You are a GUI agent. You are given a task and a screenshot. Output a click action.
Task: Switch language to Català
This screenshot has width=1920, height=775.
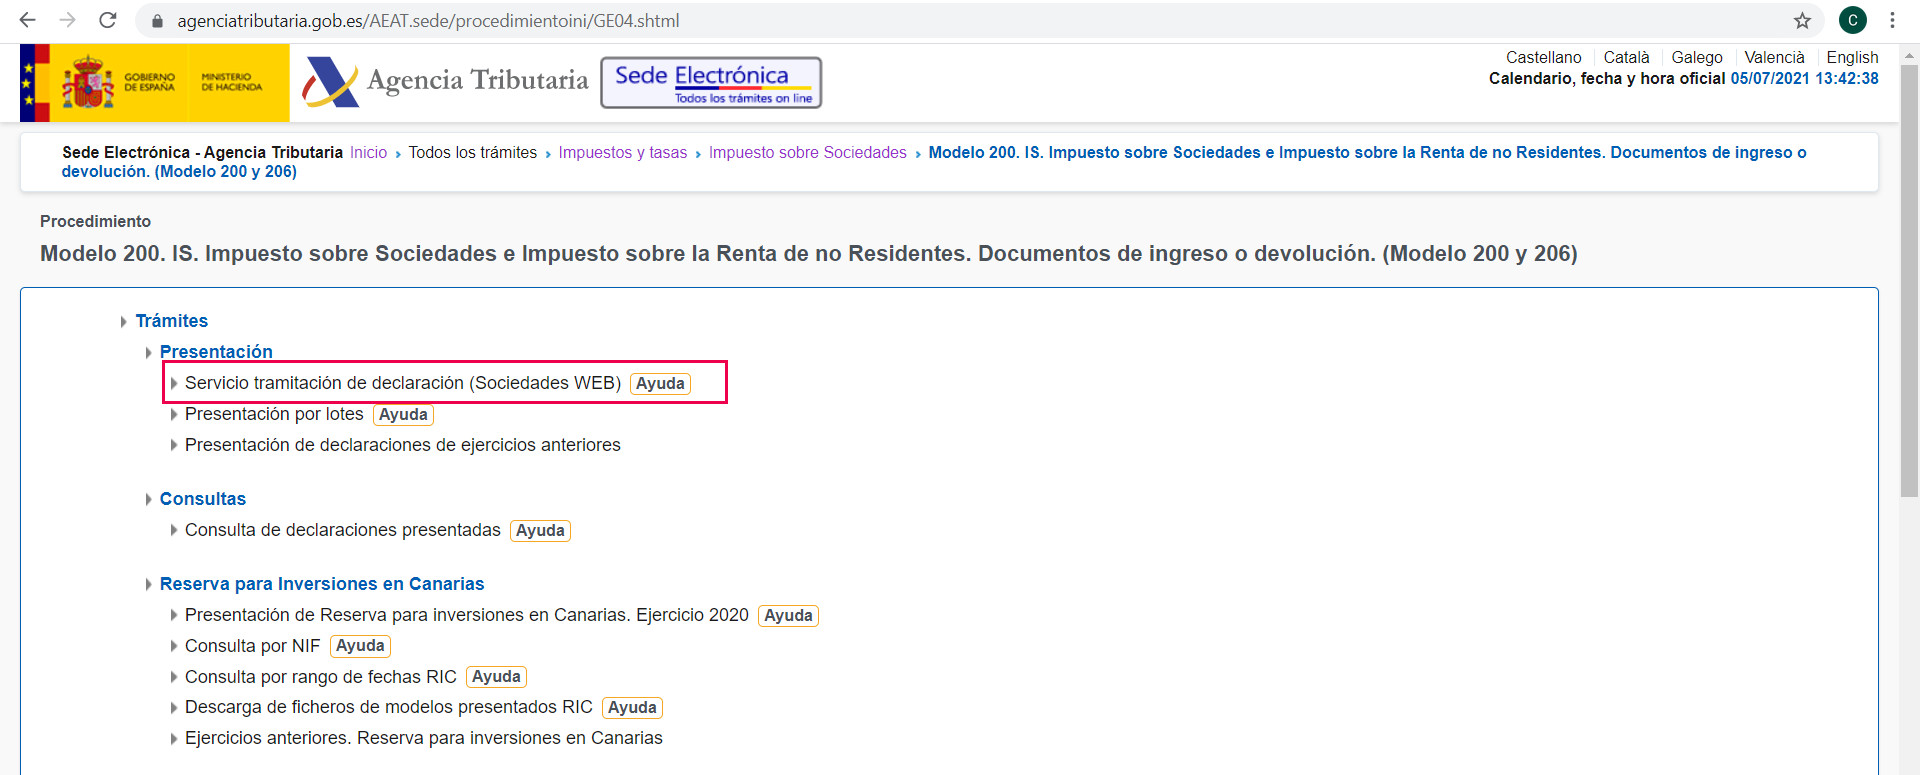[1626, 58]
